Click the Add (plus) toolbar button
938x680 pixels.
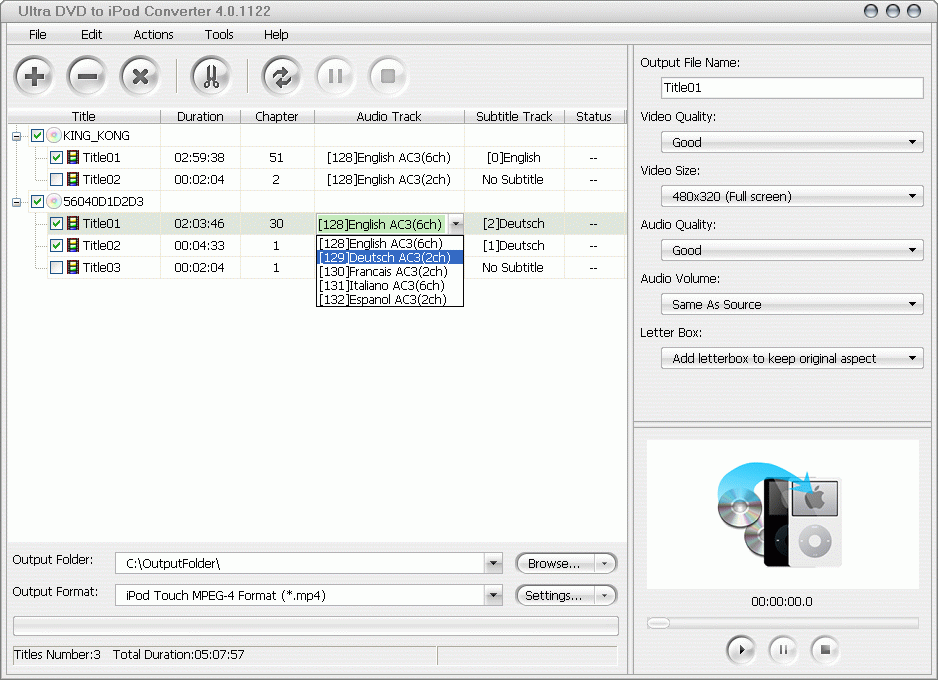coord(34,76)
